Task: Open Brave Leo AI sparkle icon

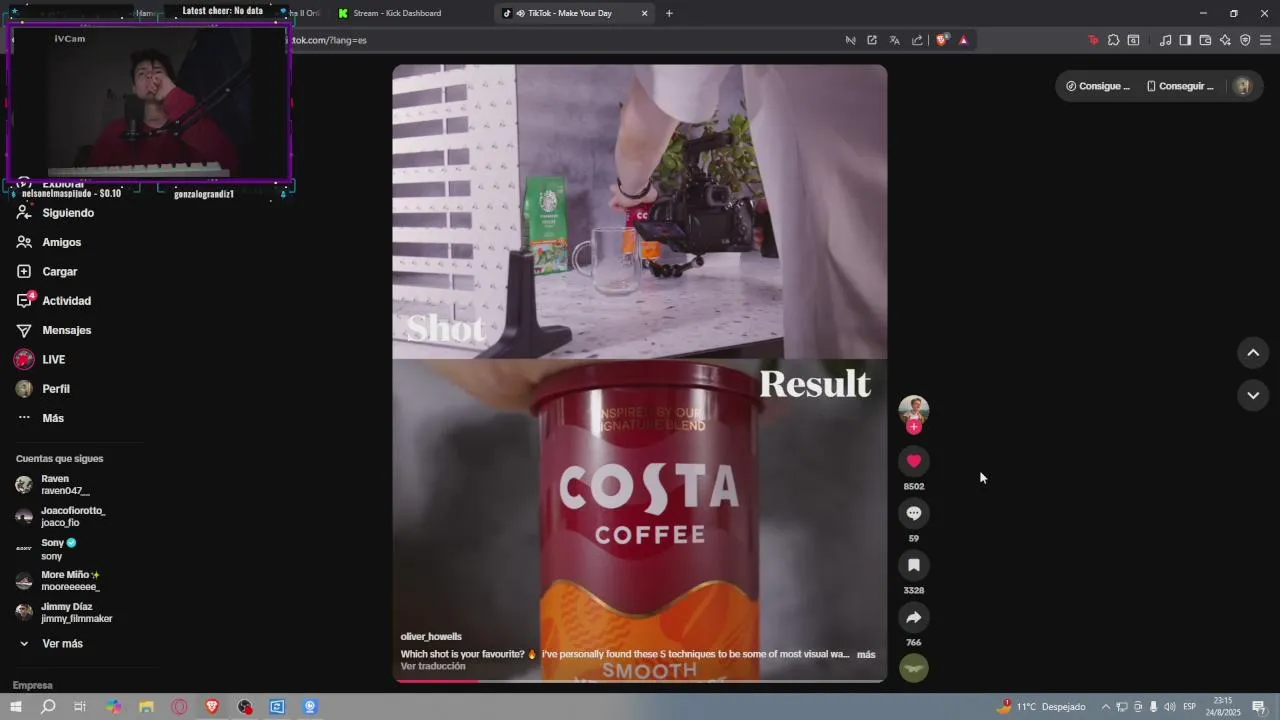Action: tap(1225, 40)
